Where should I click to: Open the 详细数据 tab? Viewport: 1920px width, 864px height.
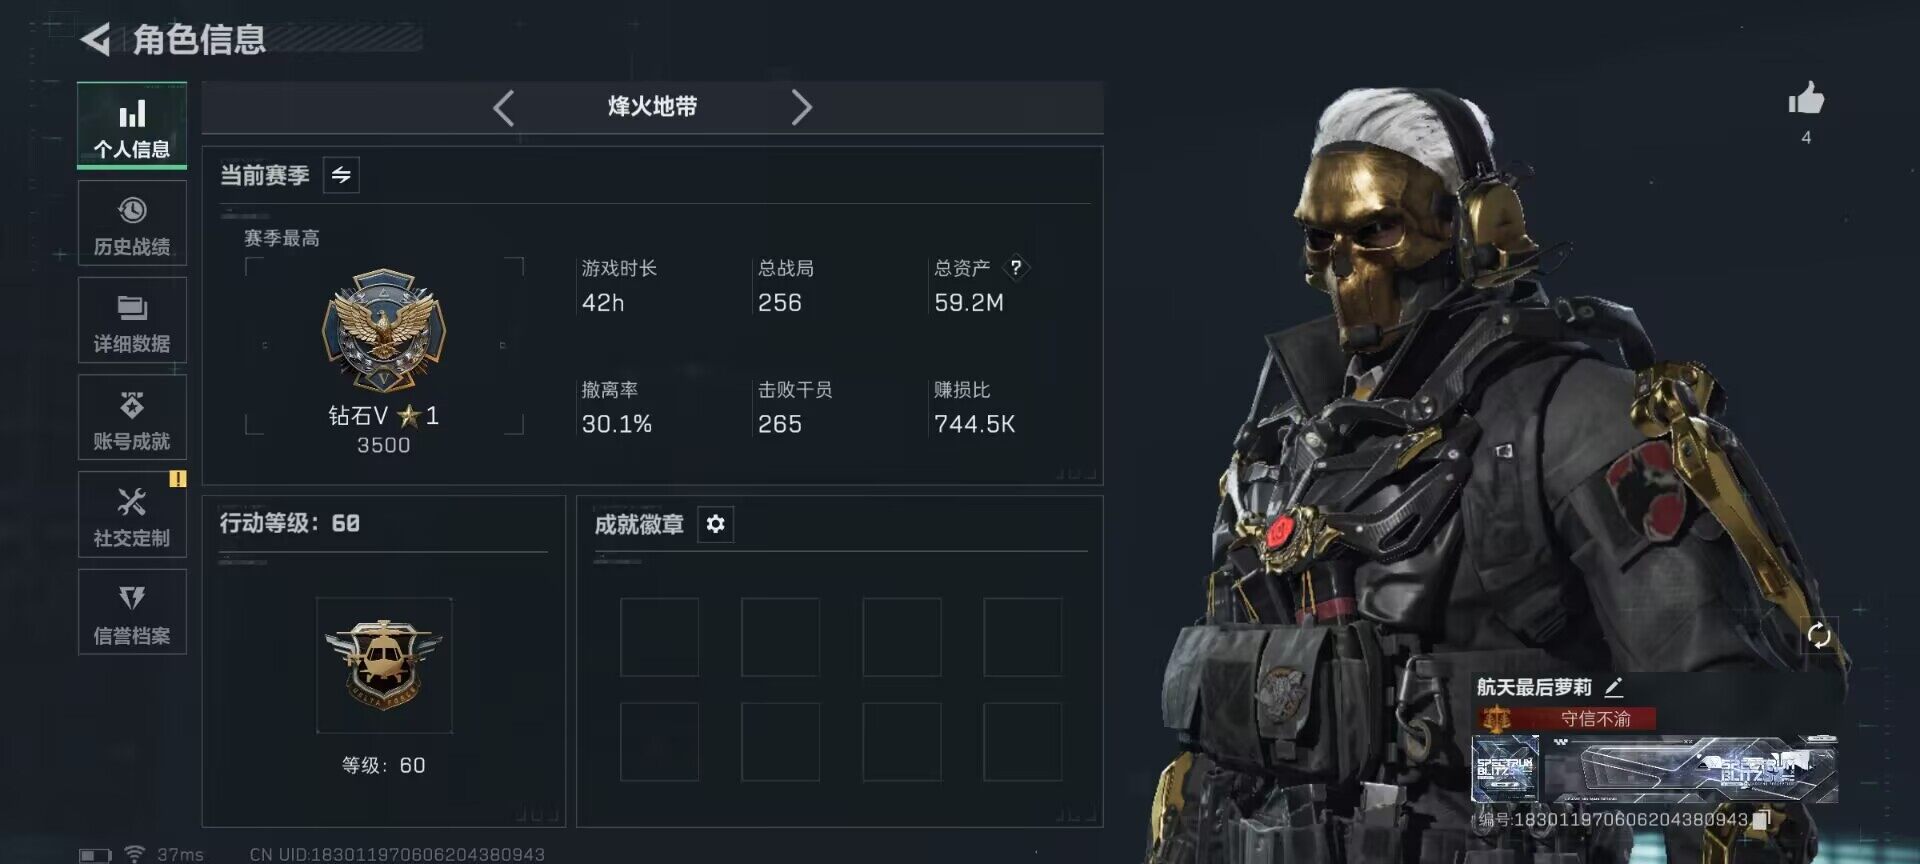(132, 320)
